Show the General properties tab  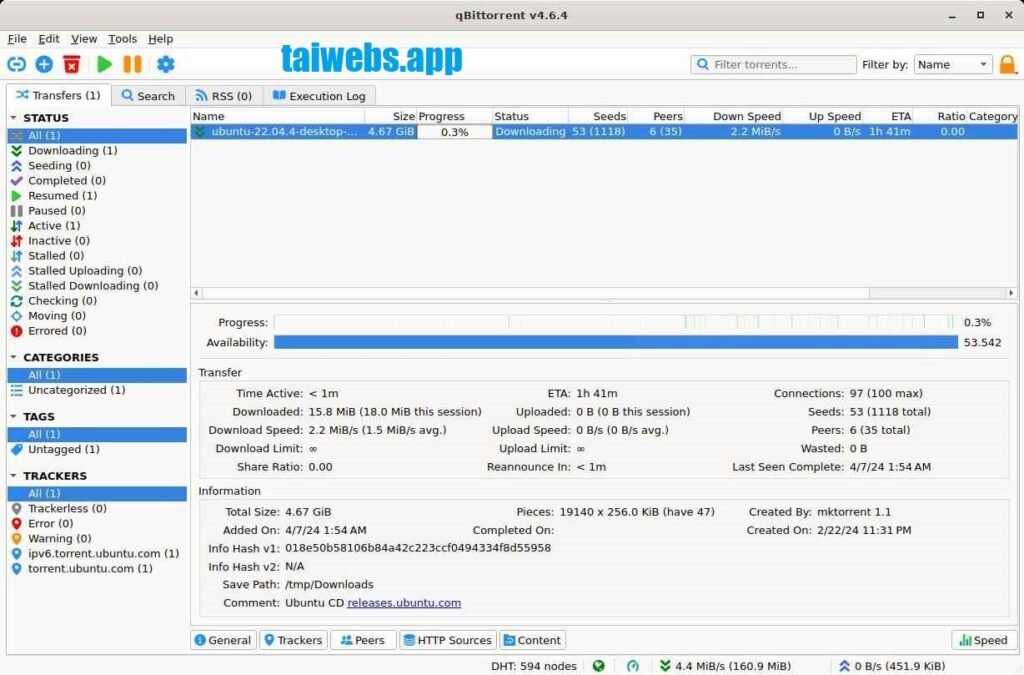pos(223,640)
